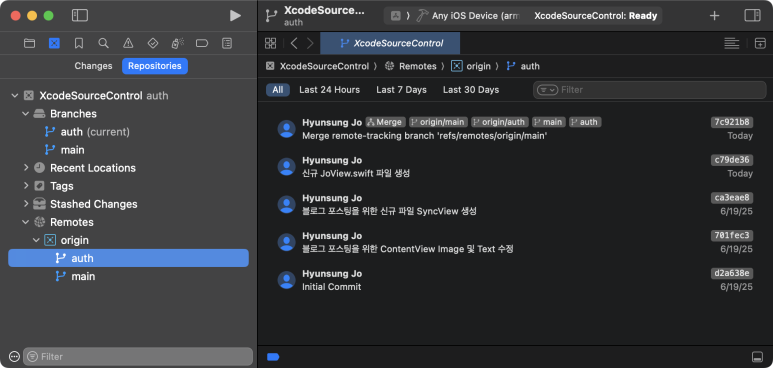
Task: Toggle the navigator sidebar button
Action: point(79,15)
